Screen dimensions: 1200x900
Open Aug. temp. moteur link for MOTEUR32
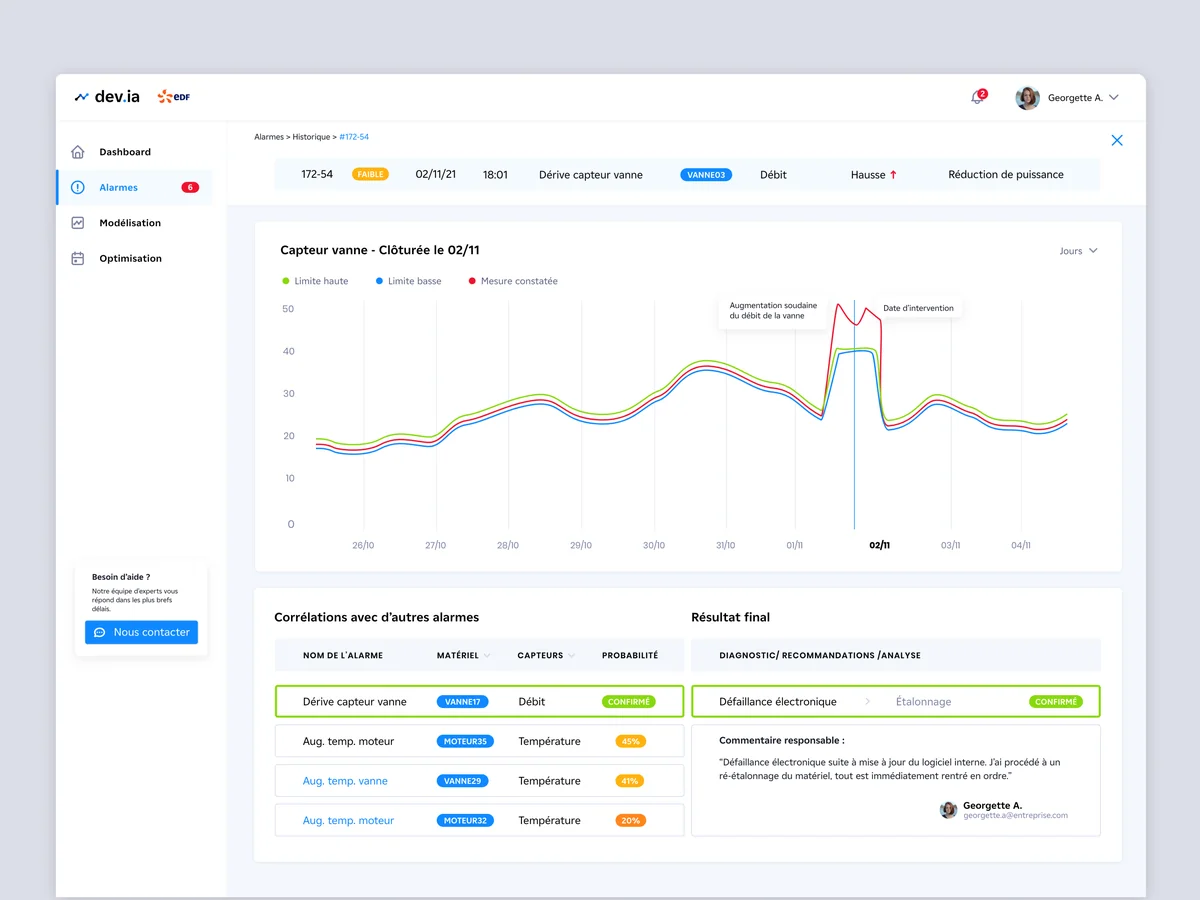(348, 820)
